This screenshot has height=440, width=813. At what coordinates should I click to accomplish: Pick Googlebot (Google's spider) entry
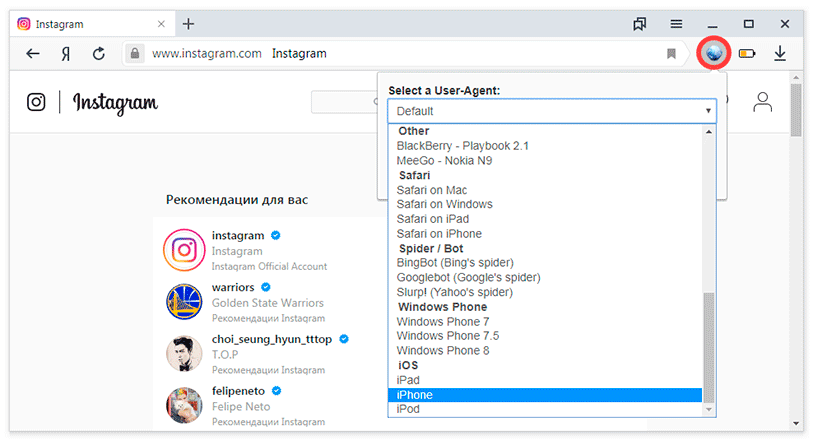468,277
